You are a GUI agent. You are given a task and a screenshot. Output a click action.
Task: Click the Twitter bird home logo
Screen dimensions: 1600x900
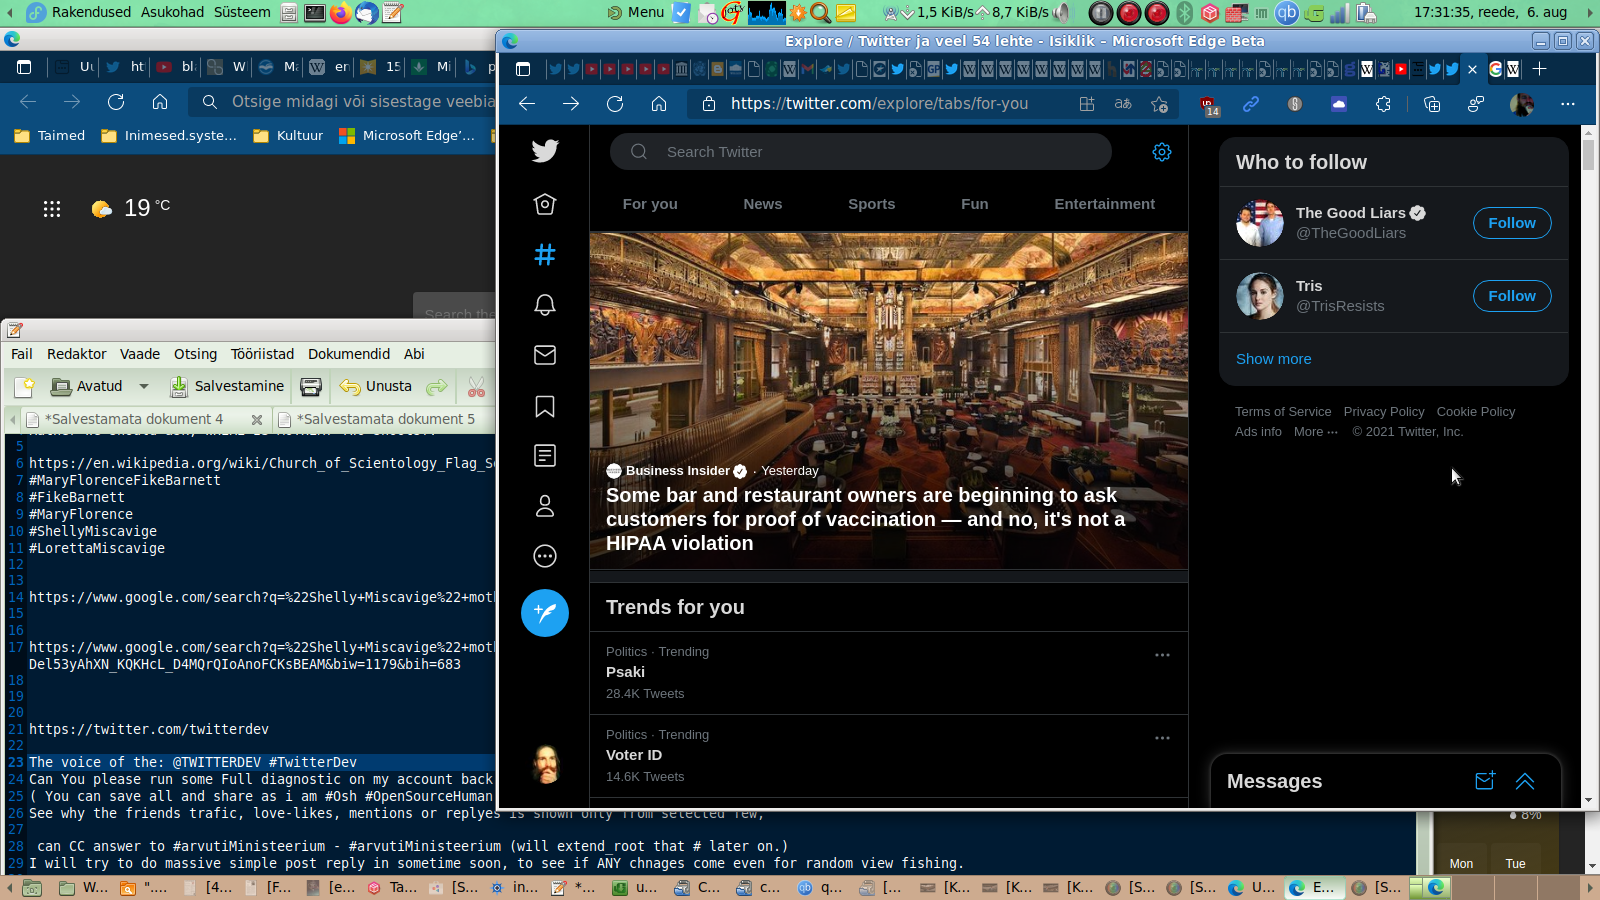tap(545, 151)
